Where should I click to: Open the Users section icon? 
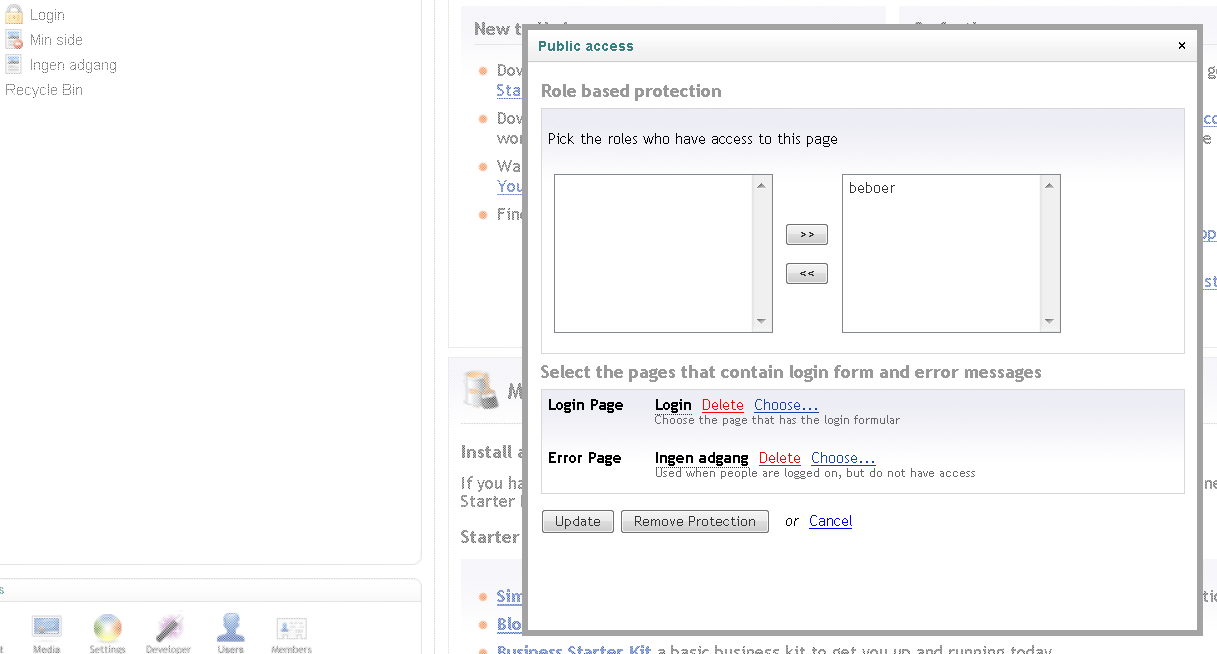point(231,628)
